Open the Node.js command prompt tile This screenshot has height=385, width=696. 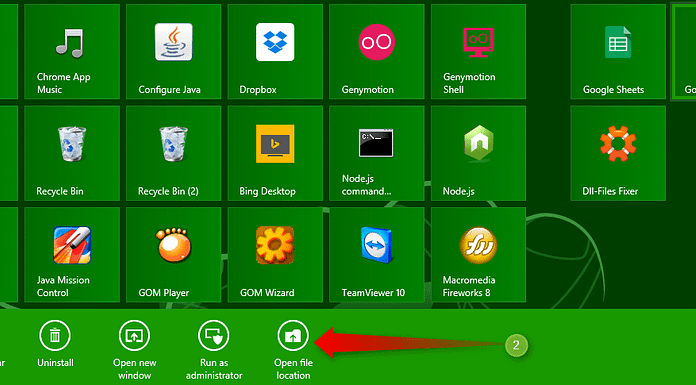click(377, 153)
